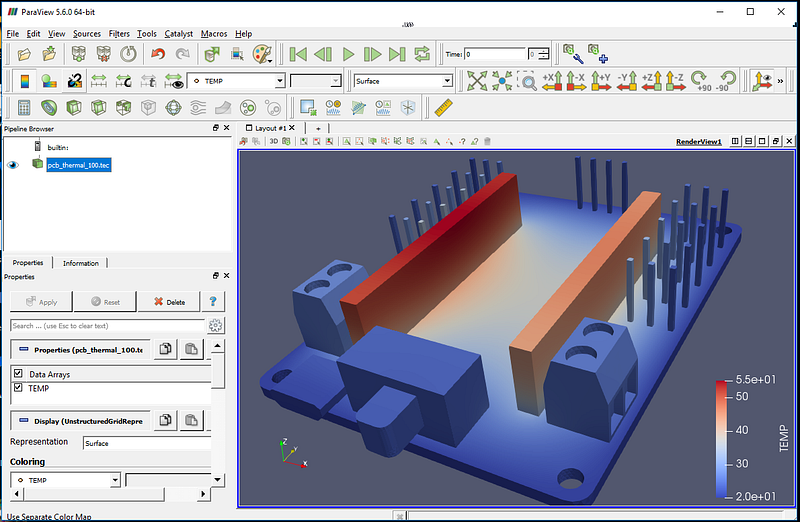Screen dimensions: 800x522
Task: Click the Reset Camera icon
Action: [x=477, y=81]
